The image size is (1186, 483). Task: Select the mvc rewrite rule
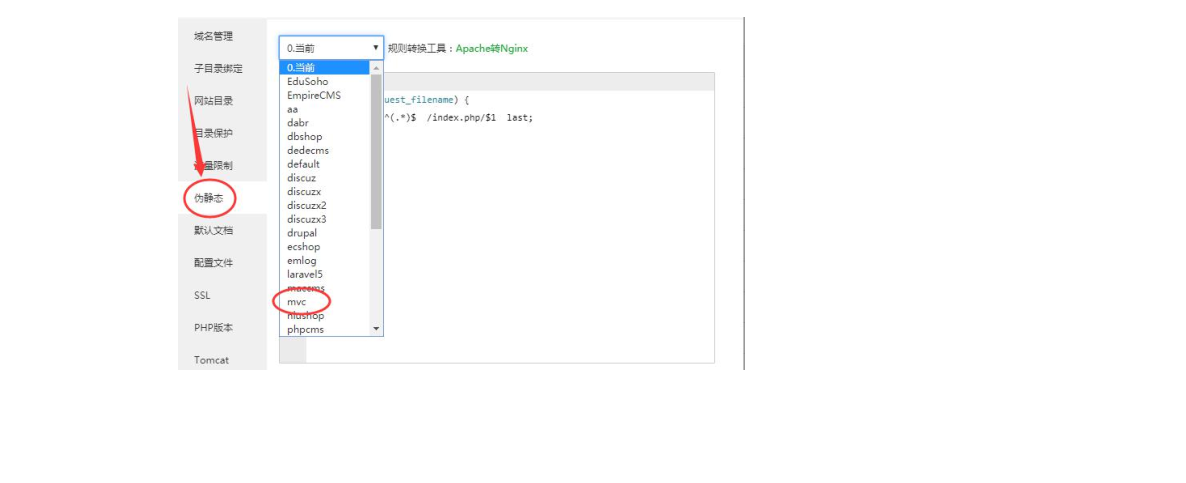tap(325, 302)
